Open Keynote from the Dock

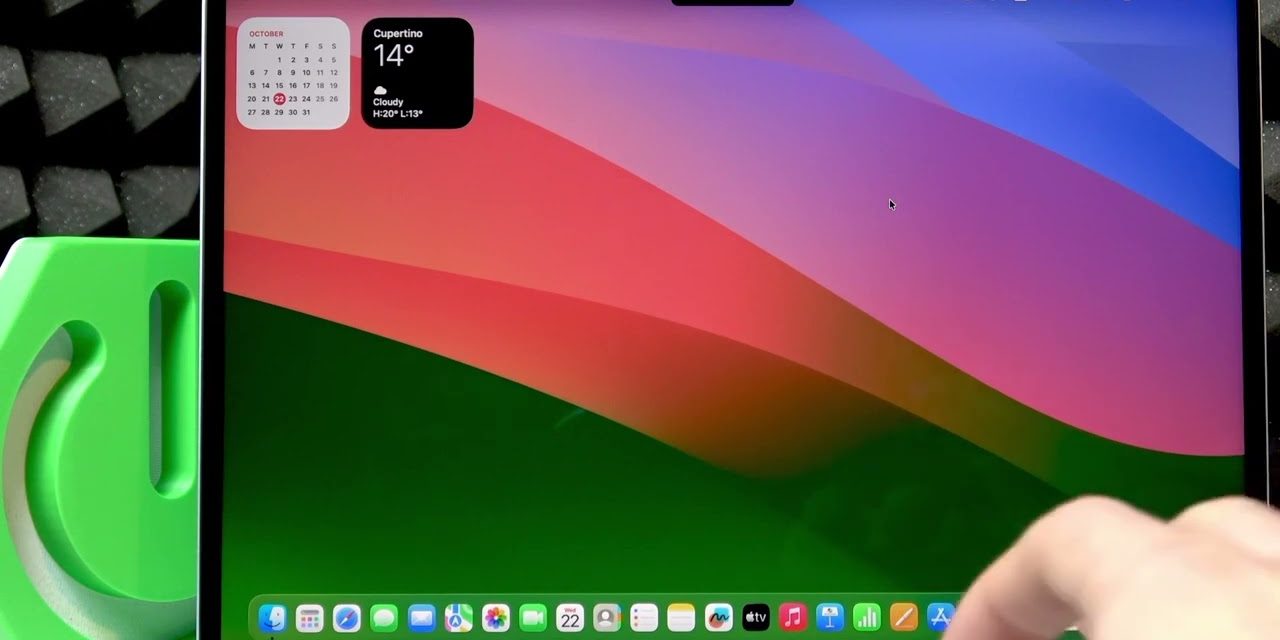(x=829, y=618)
